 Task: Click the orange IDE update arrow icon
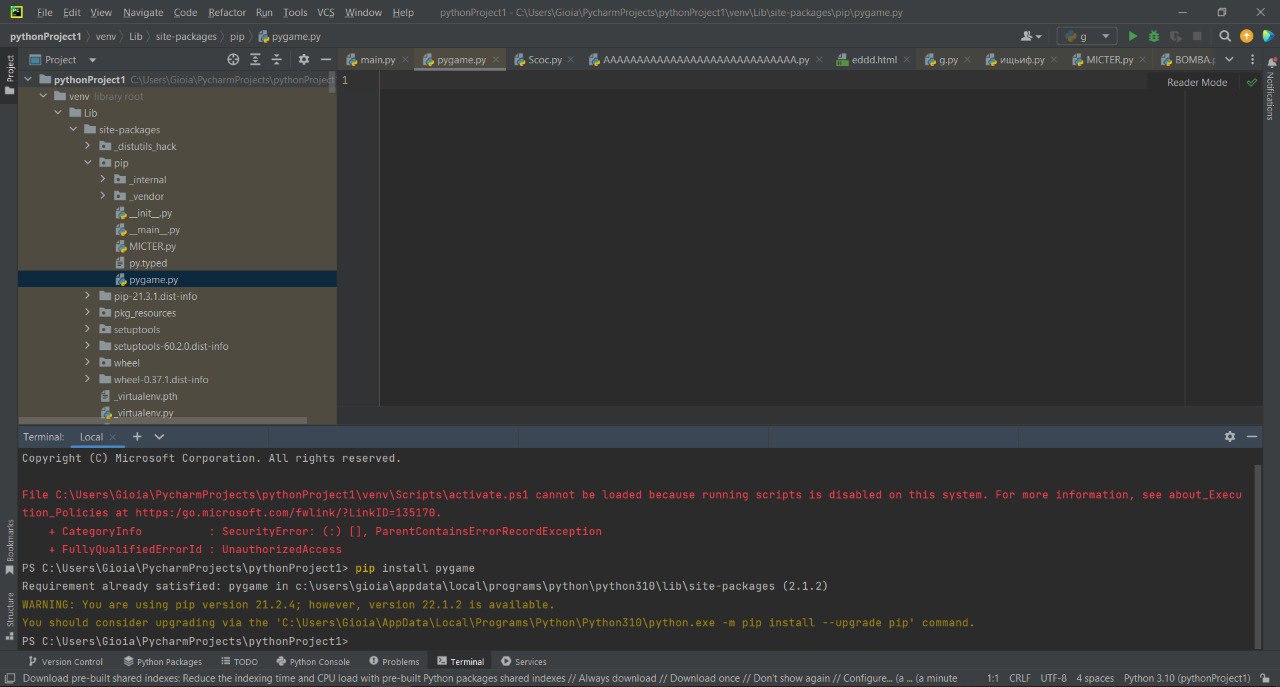[x=1246, y=36]
